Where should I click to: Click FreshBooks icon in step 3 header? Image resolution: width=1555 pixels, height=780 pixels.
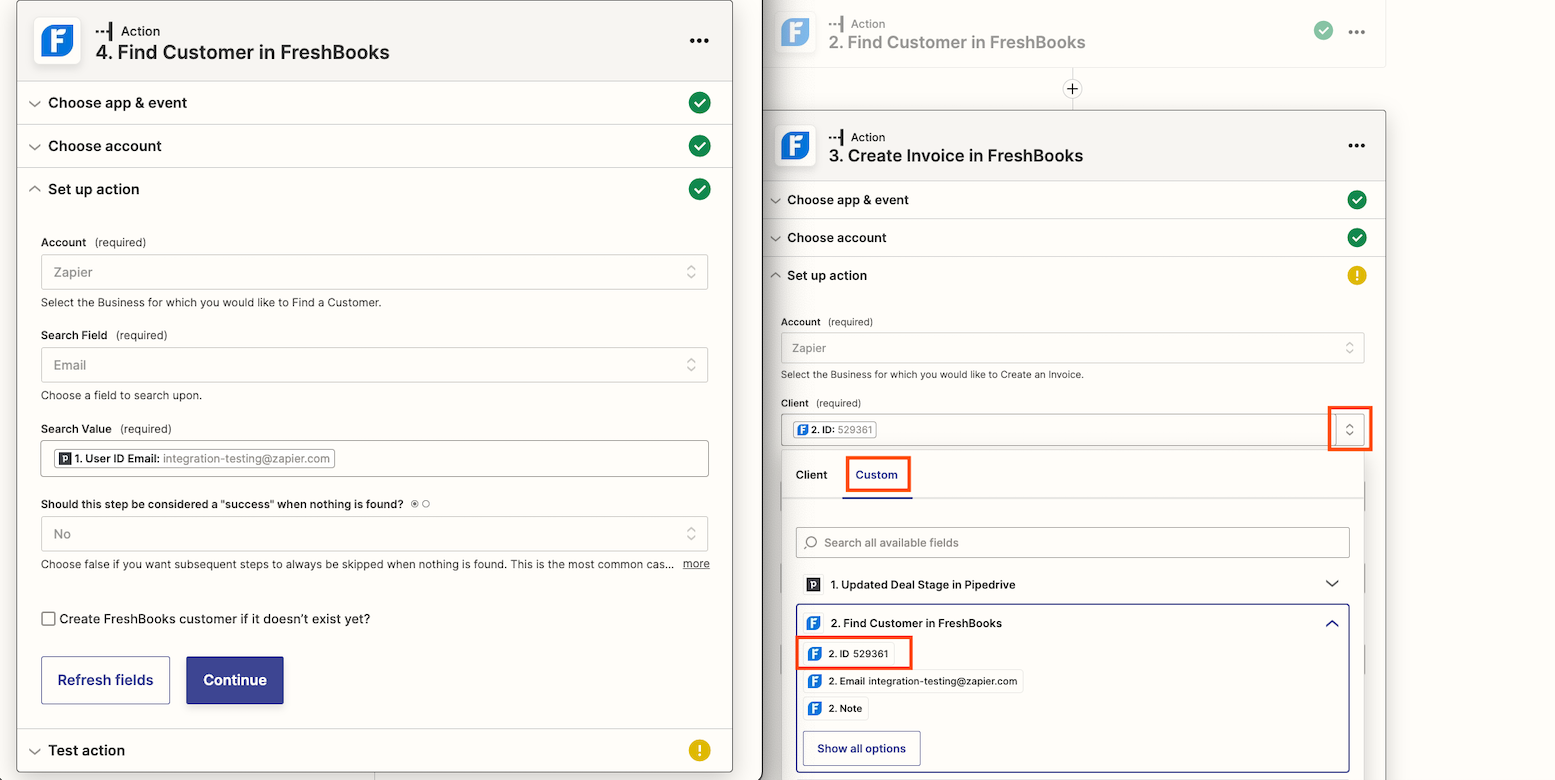796,145
